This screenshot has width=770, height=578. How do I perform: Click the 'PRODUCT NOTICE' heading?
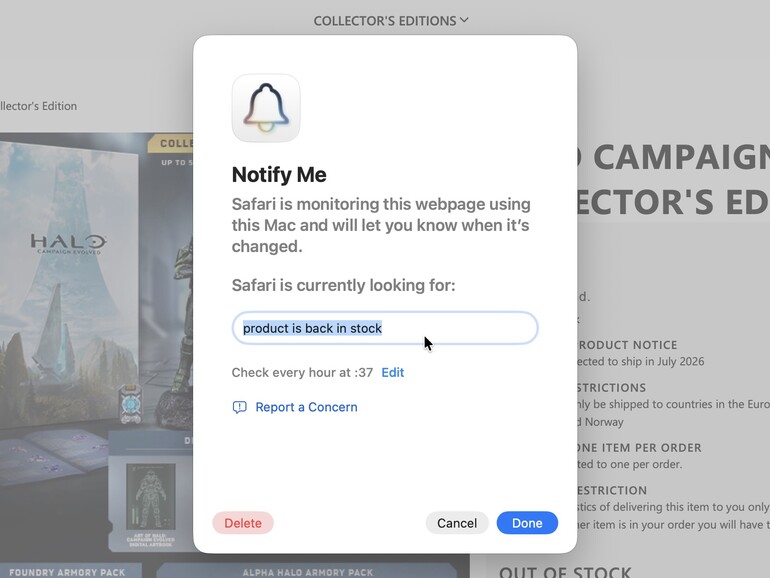(628, 345)
